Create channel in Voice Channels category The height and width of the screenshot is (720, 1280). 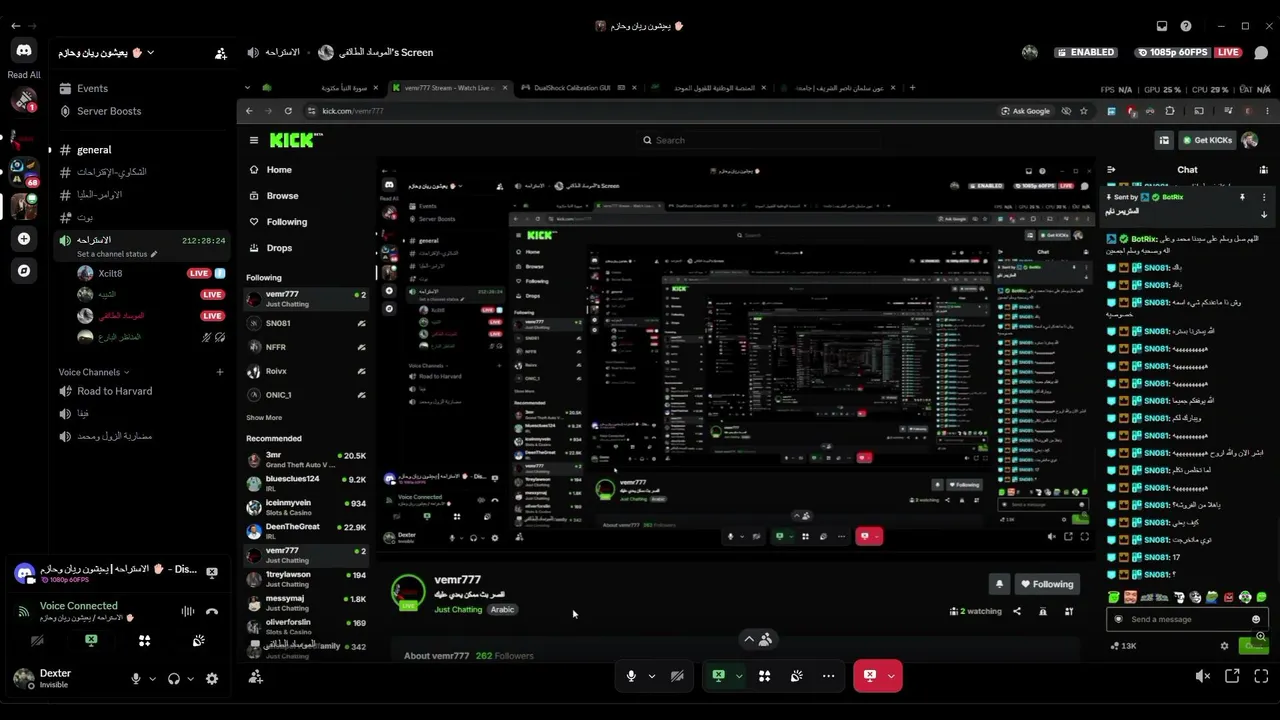coord(220,372)
